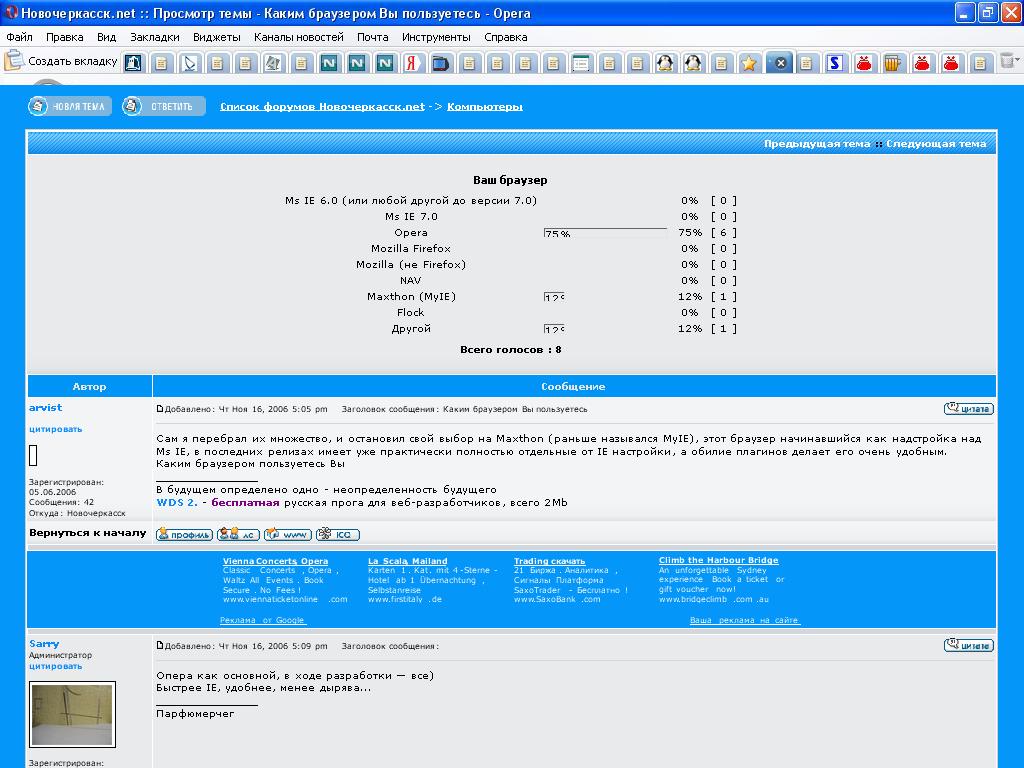Click the Ms IE 7.0 poll option
This screenshot has width=1024, height=768.
click(x=411, y=217)
